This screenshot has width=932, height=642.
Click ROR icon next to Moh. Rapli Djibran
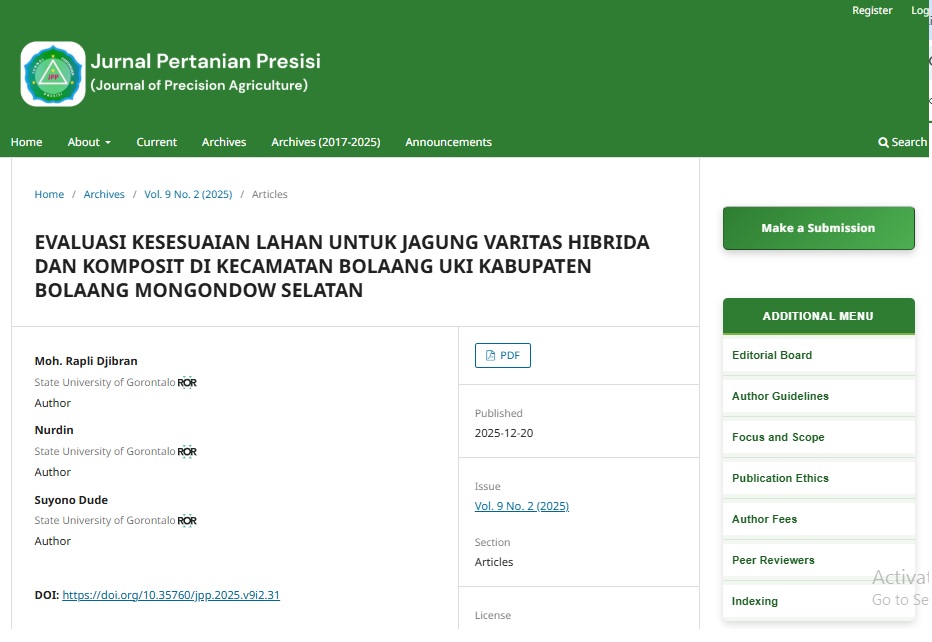[187, 383]
